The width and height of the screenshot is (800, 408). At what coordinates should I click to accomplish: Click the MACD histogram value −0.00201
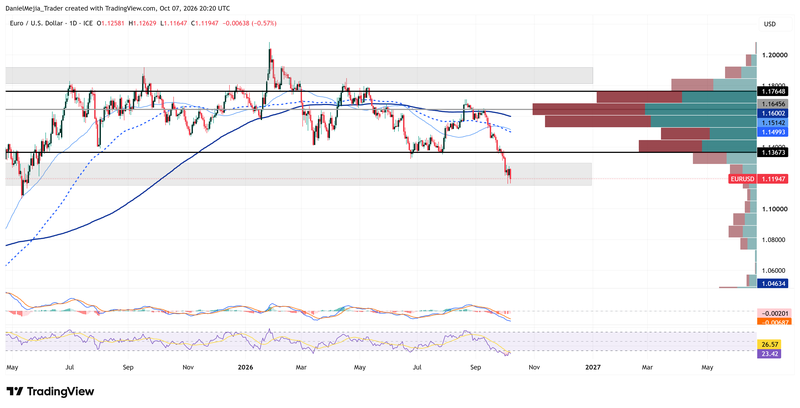(776, 314)
